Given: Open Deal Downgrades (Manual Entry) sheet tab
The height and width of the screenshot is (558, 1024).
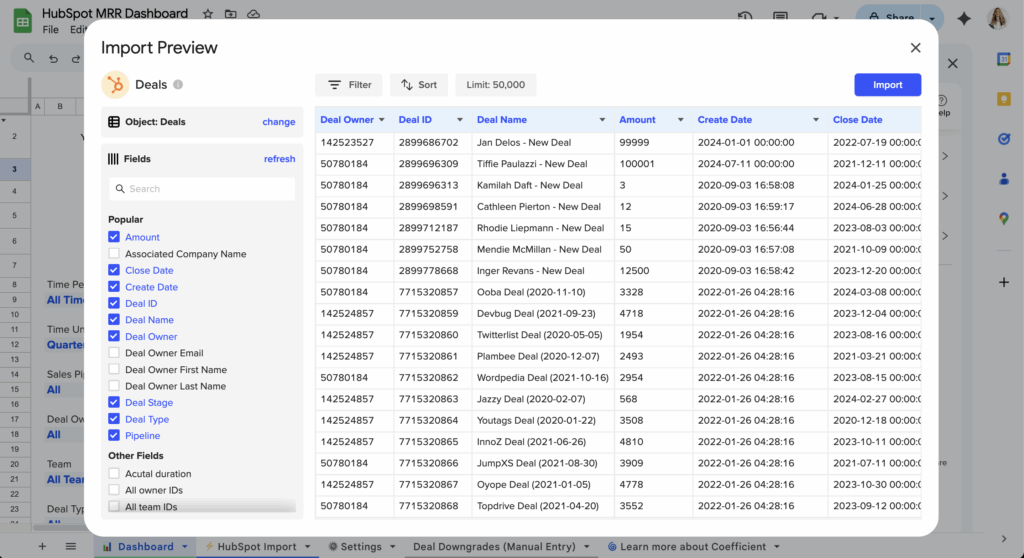Looking at the screenshot, I should pyautogui.click(x=494, y=547).
